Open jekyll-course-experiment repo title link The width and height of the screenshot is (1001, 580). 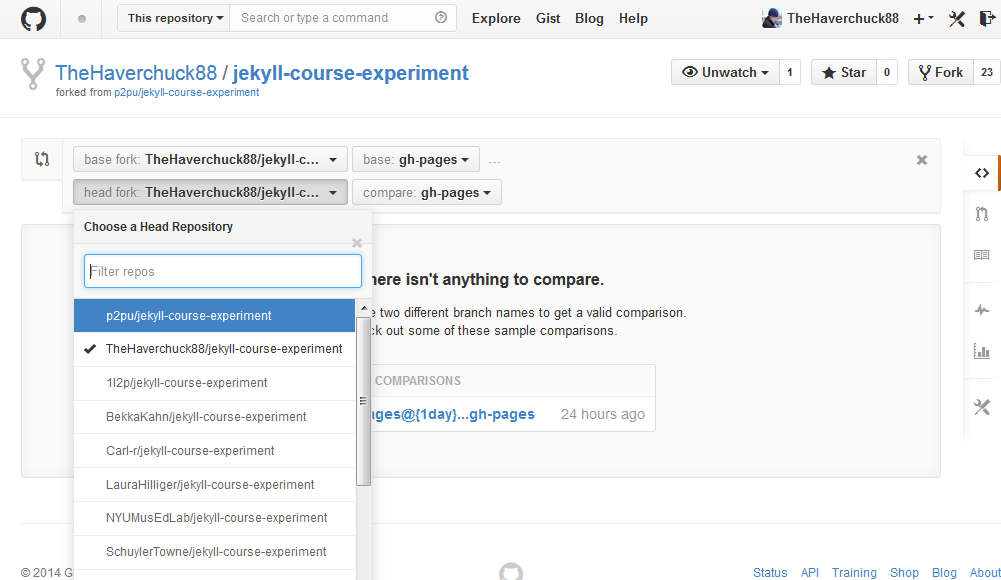[x=350, y=73]
